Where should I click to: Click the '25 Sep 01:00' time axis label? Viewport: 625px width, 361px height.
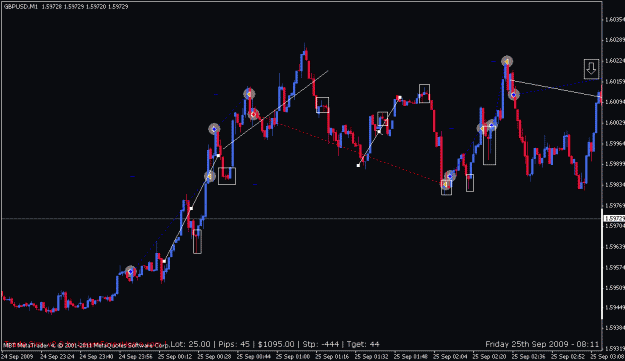pos(293,356)
